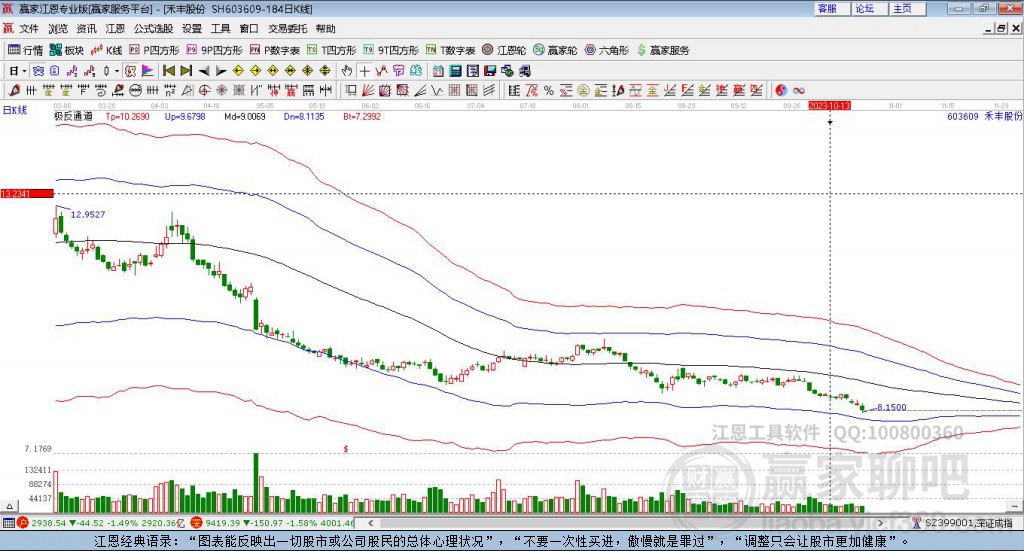This screenshot has height=551, width=1024.
Task: Click the 12.9527 high price label
Action: [x=88, y=214]
